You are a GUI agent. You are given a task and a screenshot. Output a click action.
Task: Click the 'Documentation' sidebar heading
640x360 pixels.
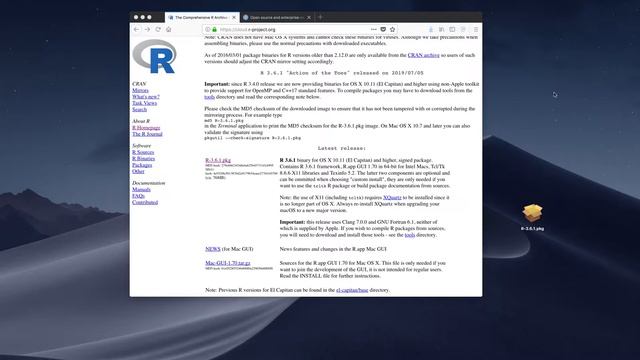[149, 183]
